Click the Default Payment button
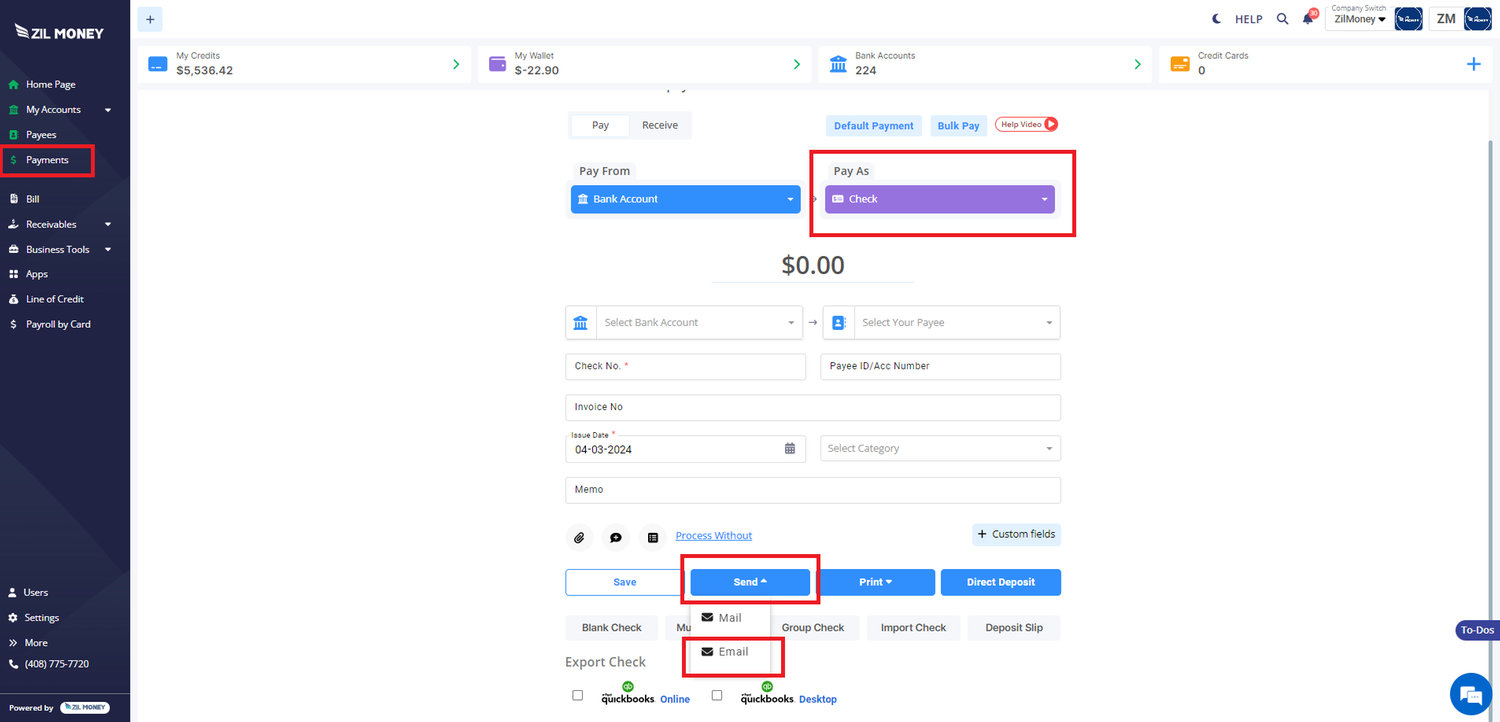Viewport: 1500px width, 722px height. 874,126
